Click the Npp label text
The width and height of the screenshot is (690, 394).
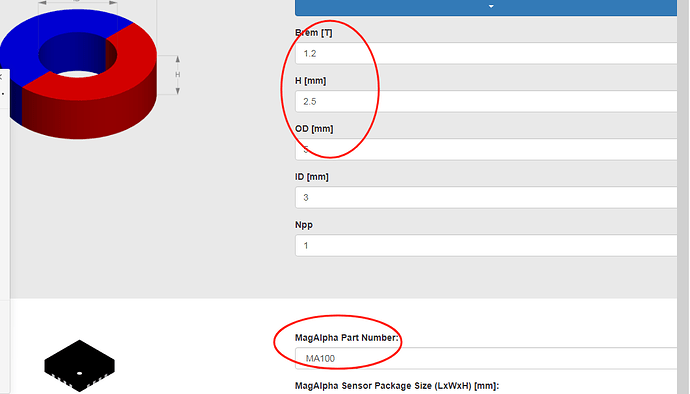[304, 225]
